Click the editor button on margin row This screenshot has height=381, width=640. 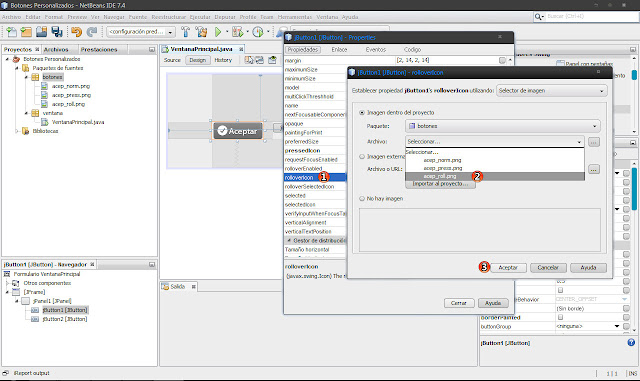(502, 60)
